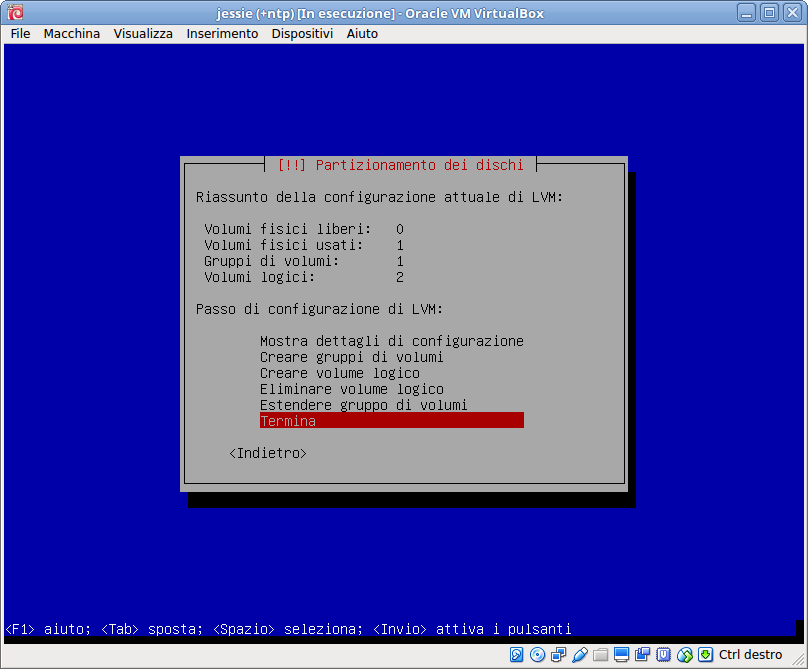Click the CPU virtualization features icon
808x669 pixels.
[x=663, y=655]
